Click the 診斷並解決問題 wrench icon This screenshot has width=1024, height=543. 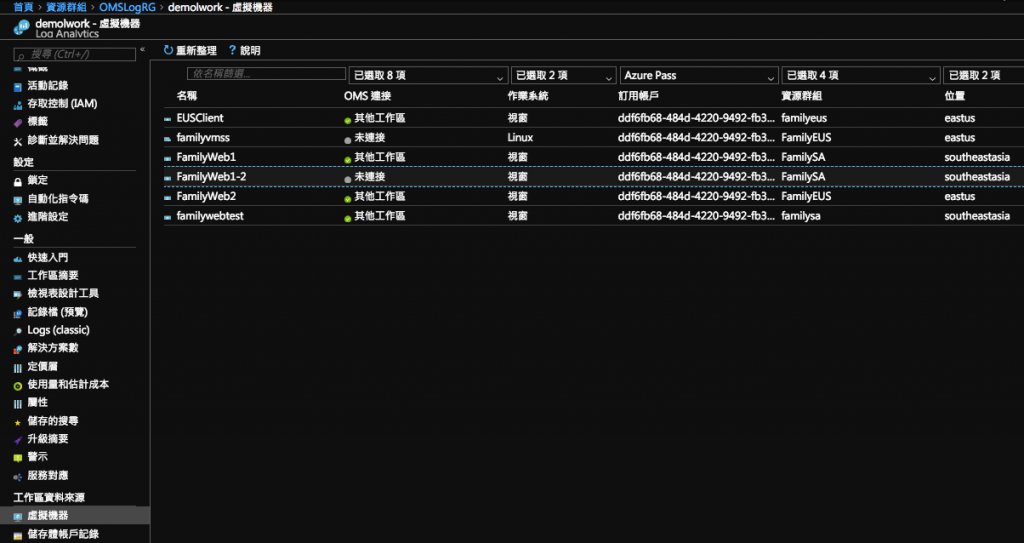[18, 141]
